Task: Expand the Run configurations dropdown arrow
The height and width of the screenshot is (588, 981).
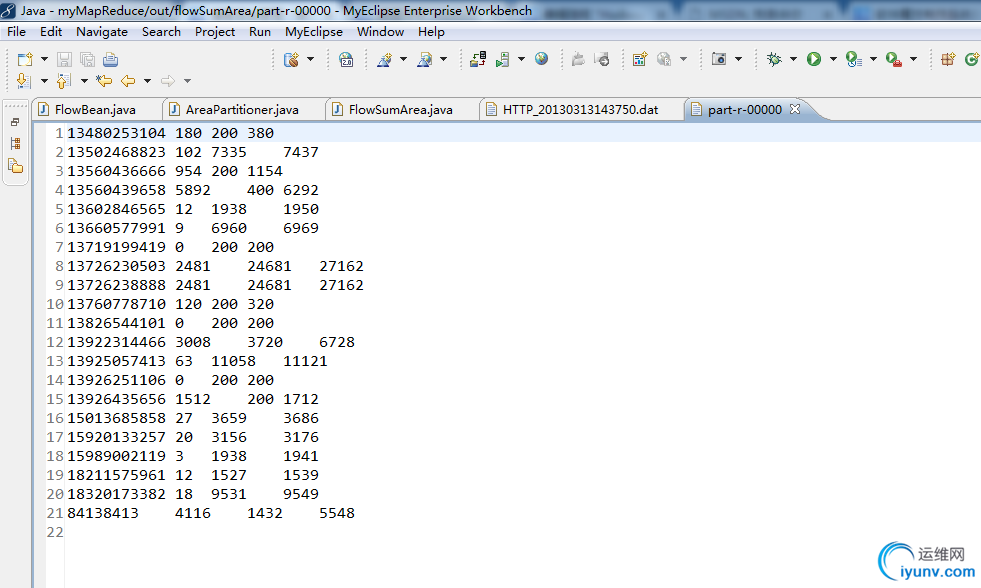Action: pyautogui.click(x=832, y=60)
